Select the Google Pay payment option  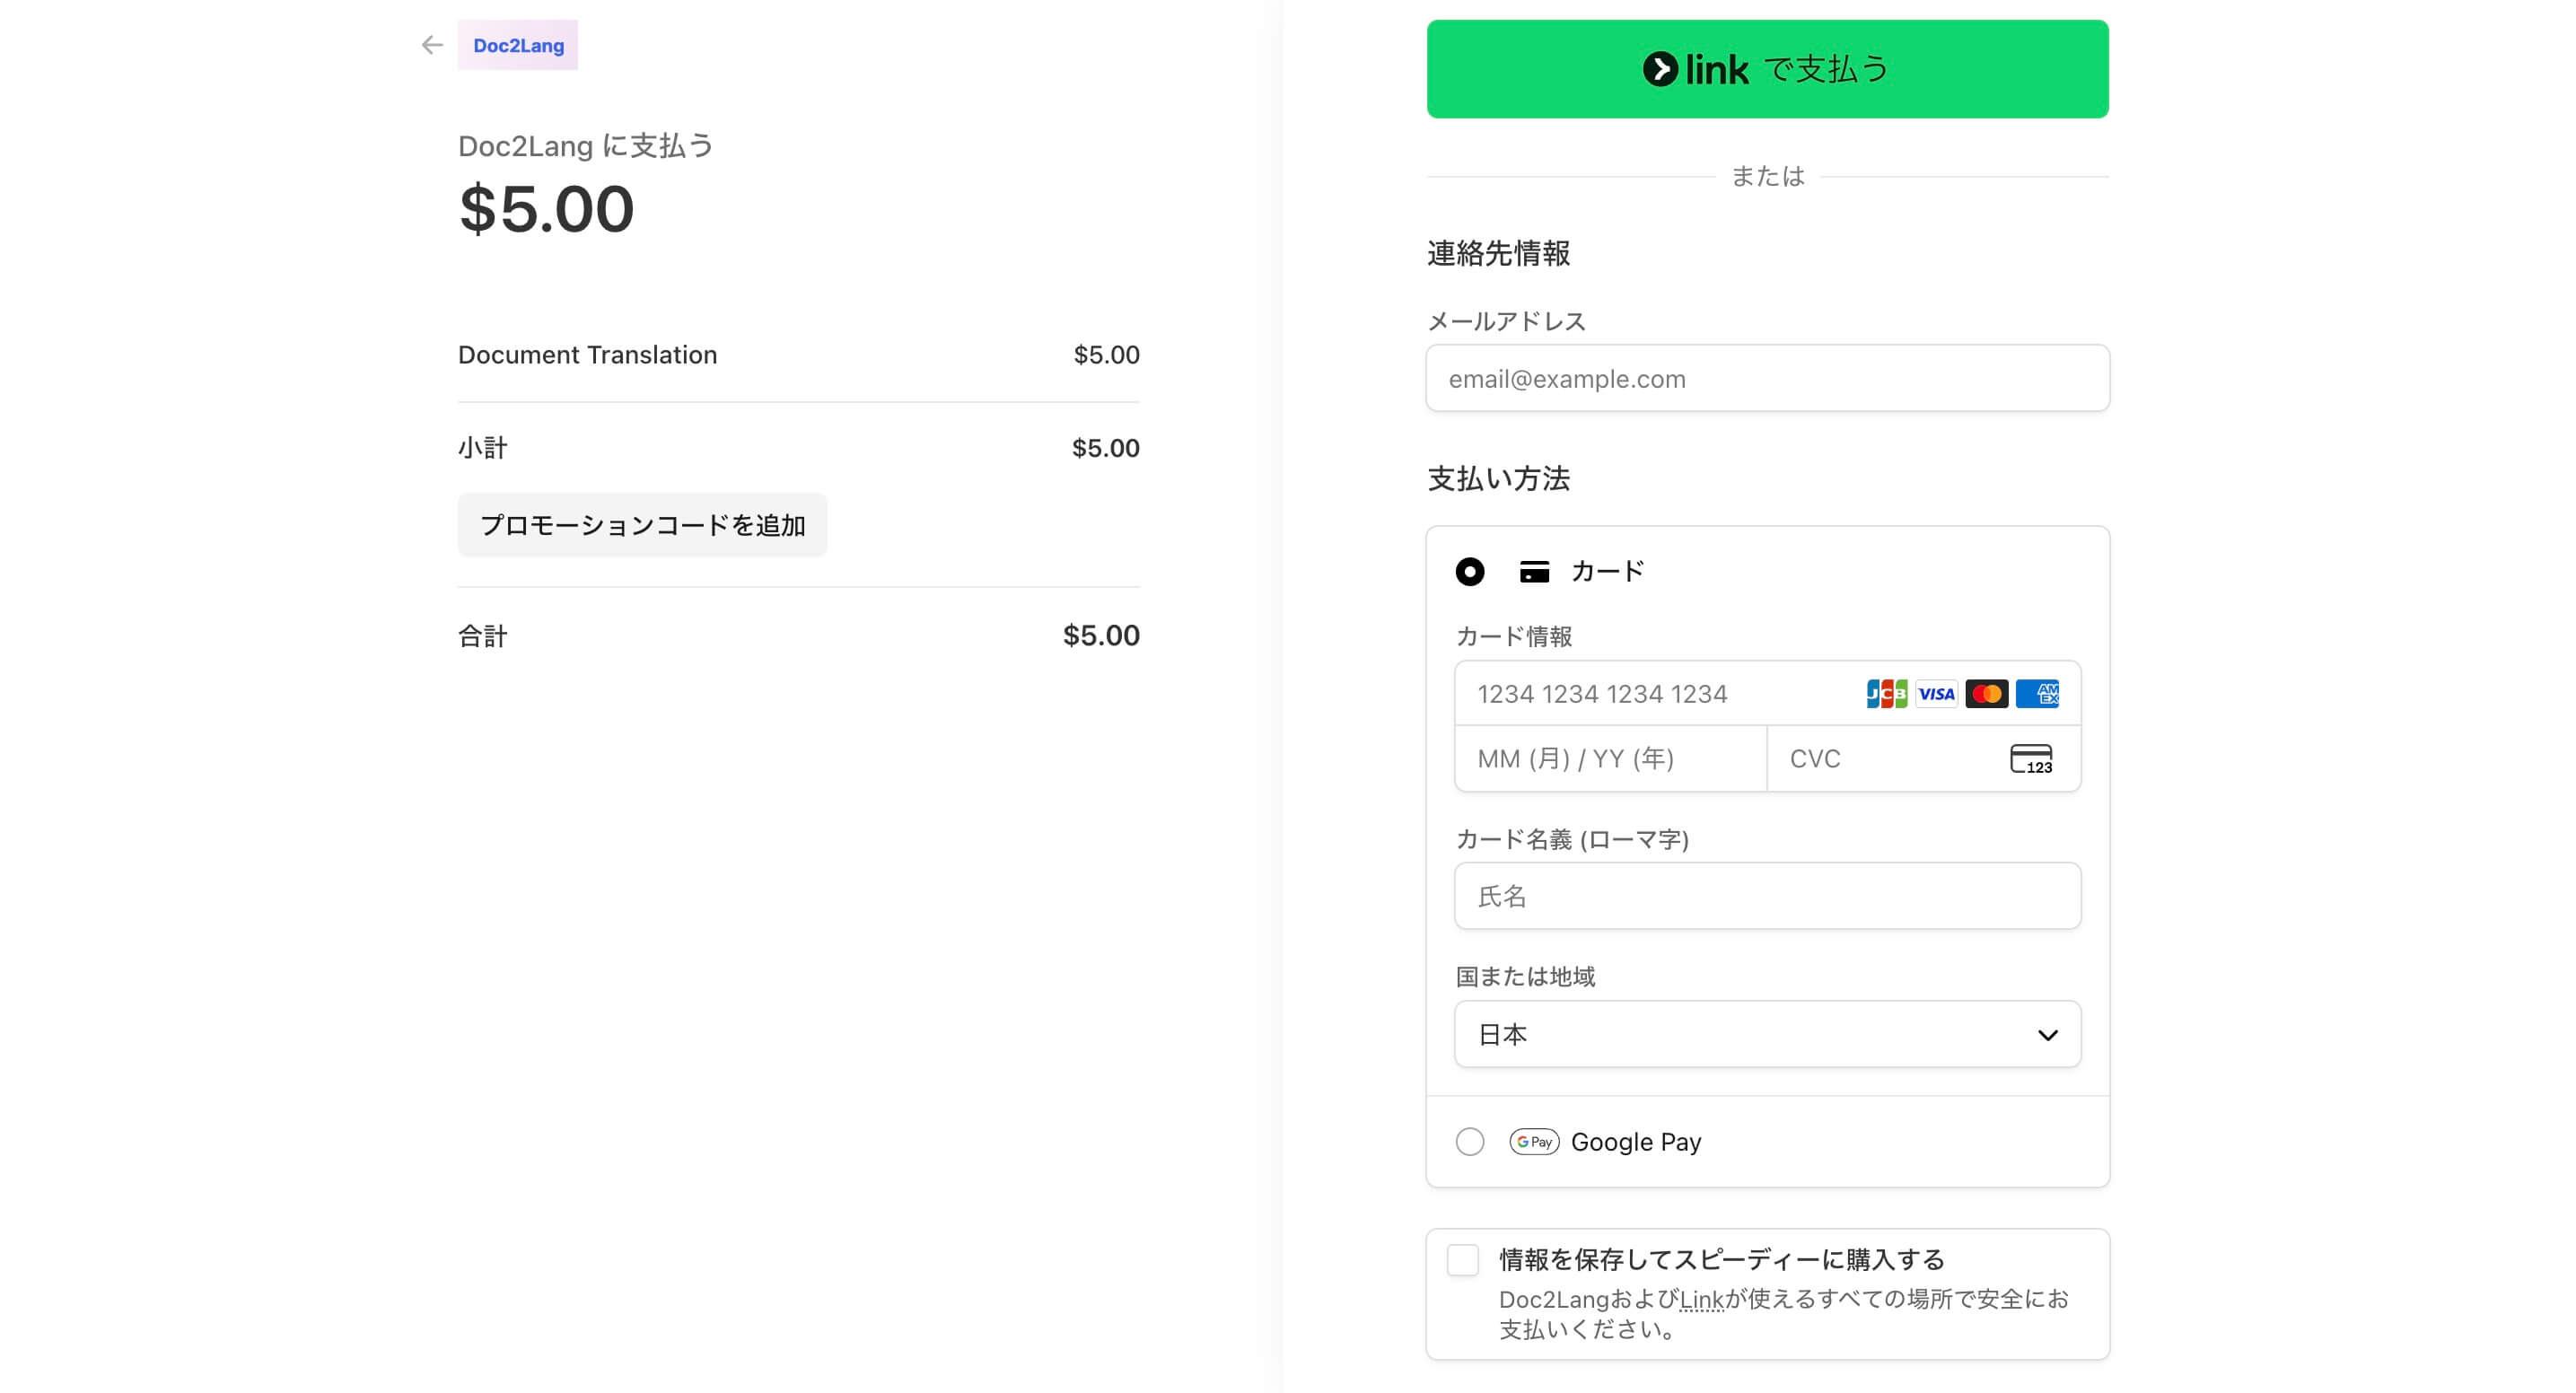1469,1141
